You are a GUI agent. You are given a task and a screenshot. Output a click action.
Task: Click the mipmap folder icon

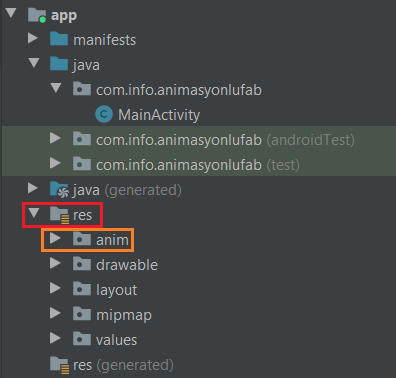pyautogui.click(x=82, y=314)
